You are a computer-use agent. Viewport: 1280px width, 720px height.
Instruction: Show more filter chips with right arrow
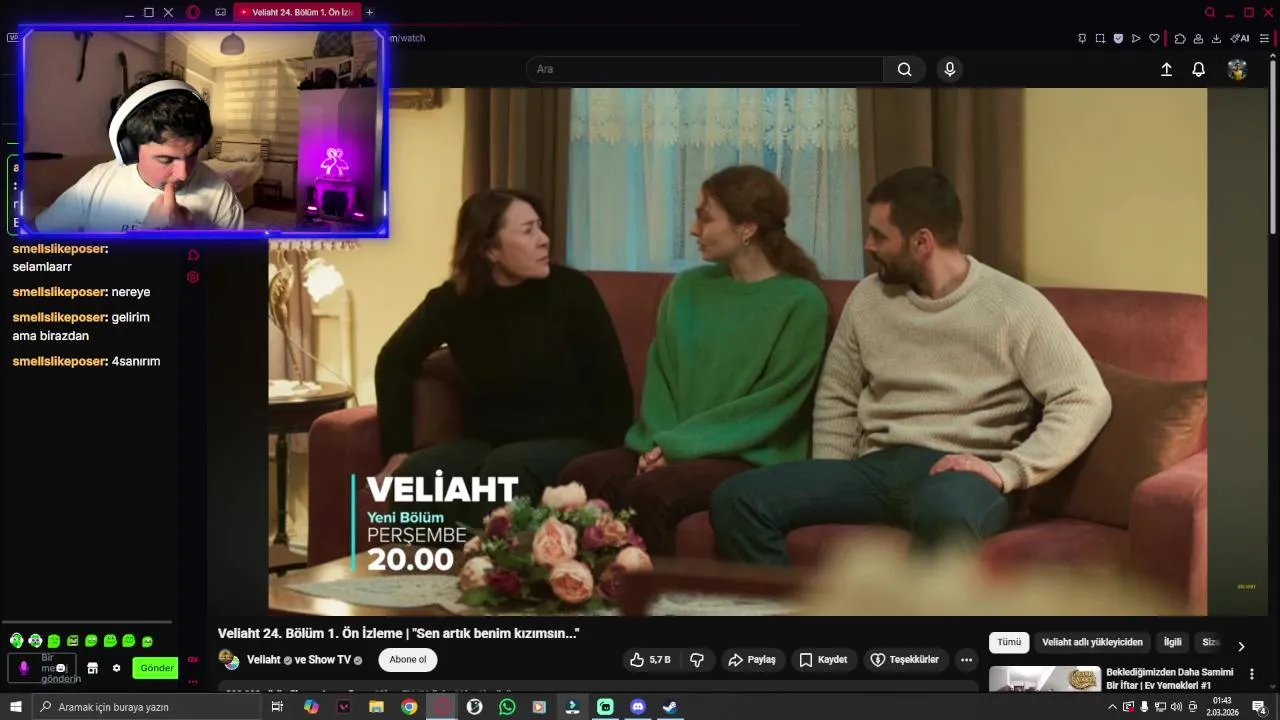[x=1241, y=646]
